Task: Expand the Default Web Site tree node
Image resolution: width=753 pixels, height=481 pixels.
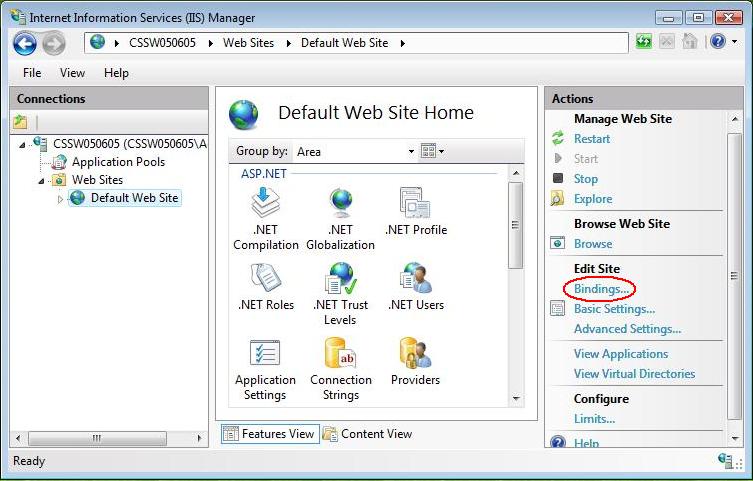Action: click(60, 199)
